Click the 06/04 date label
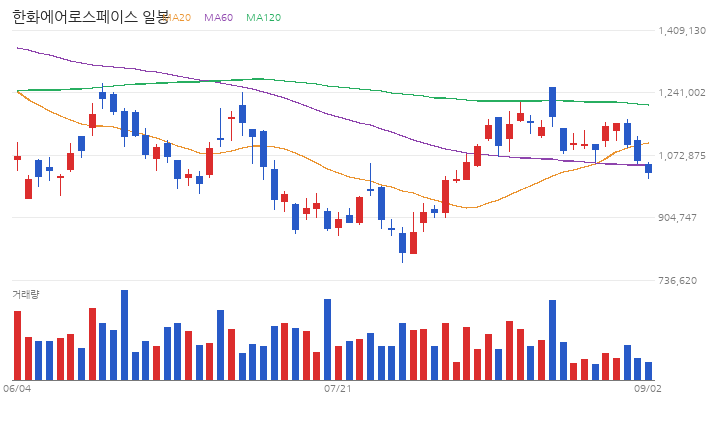Screen dimensions: 720x440 (17, 389)
